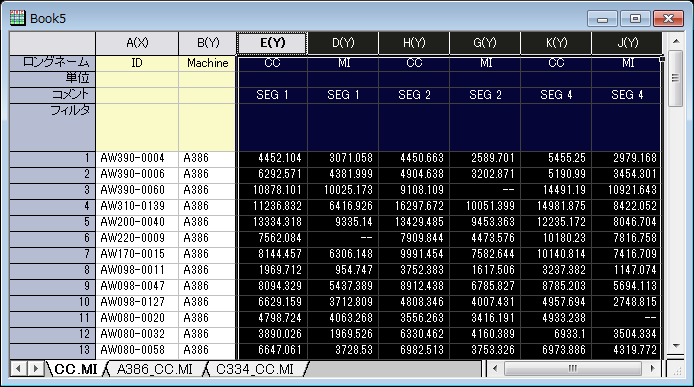Click cell value 10878.101
694x387 pixels.
[272, 190]
